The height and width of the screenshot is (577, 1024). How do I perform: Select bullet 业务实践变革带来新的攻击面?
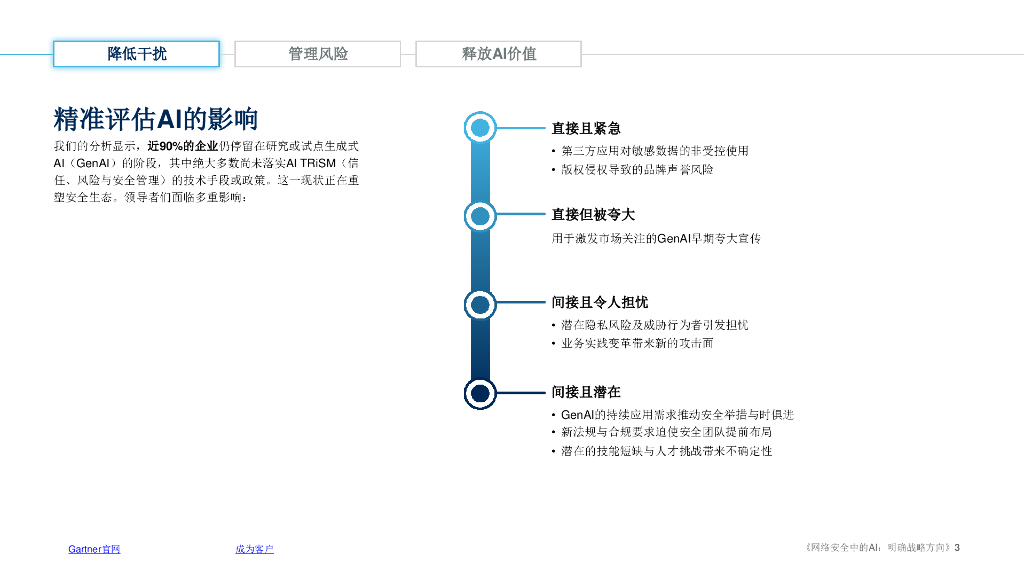click(x=637, y=343)
